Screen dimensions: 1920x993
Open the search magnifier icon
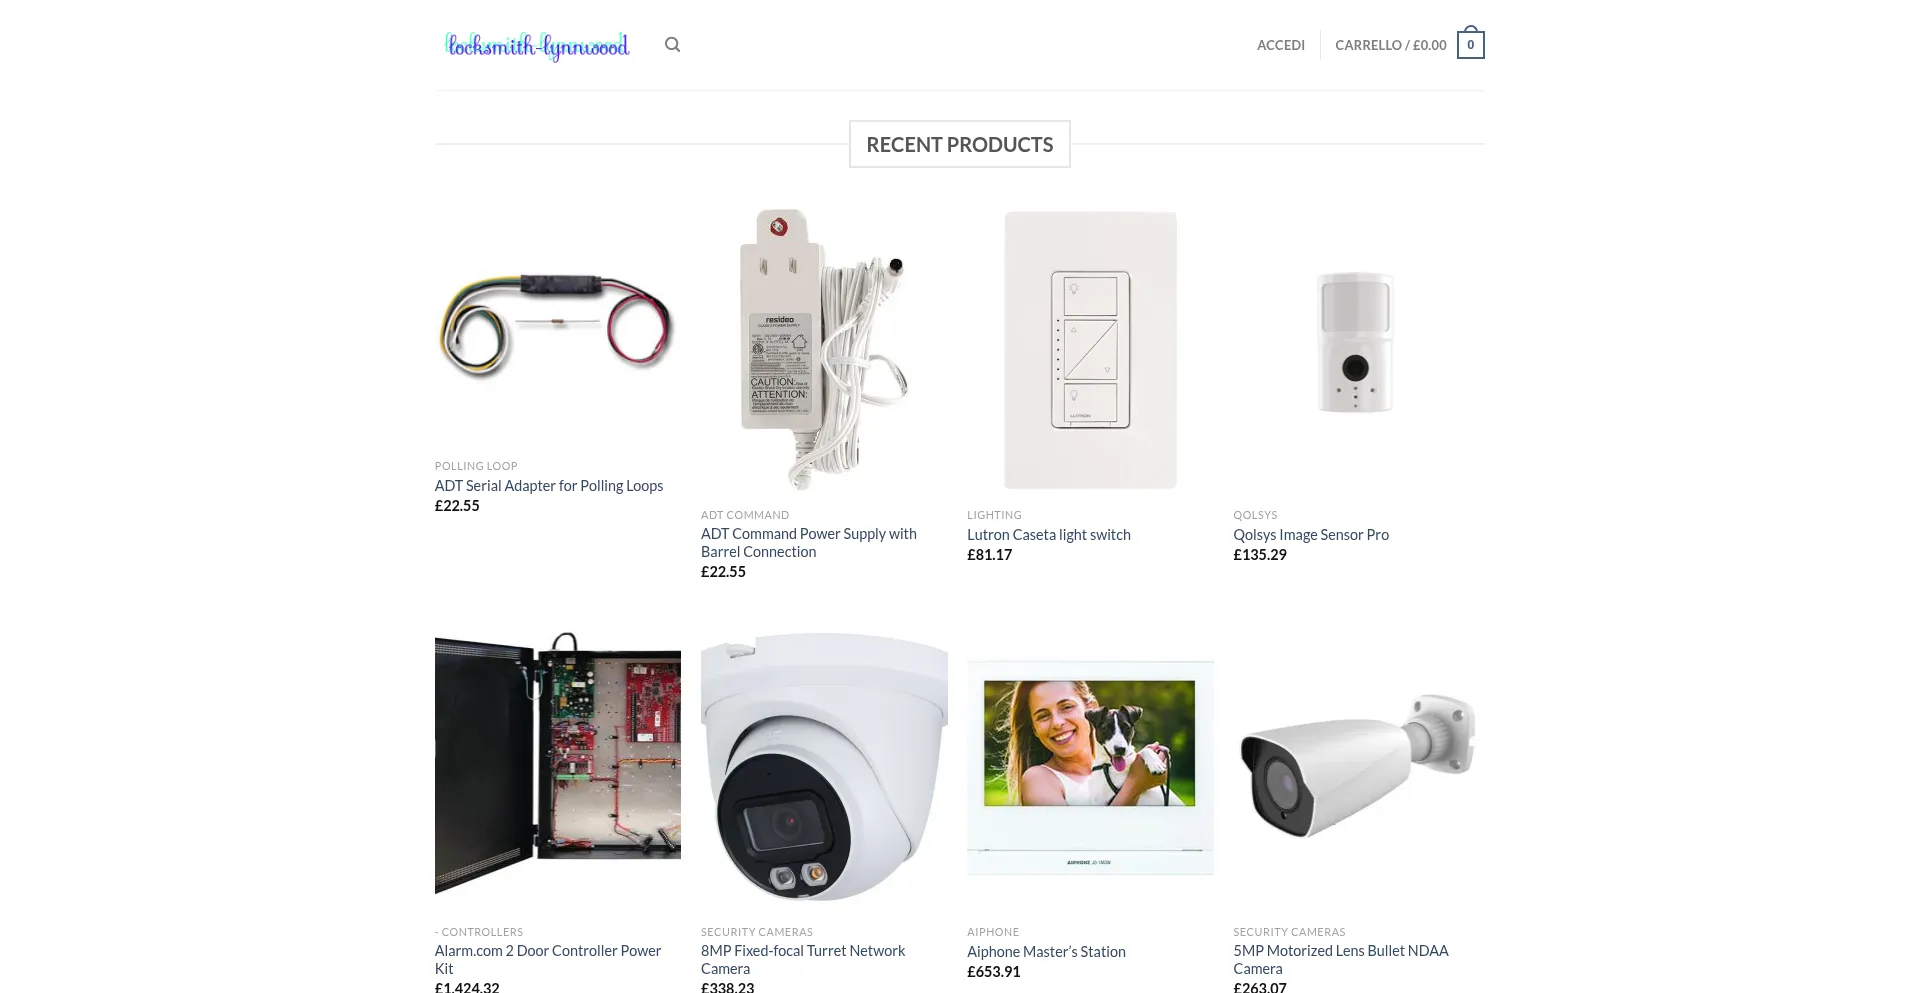[x=672, y=45]
